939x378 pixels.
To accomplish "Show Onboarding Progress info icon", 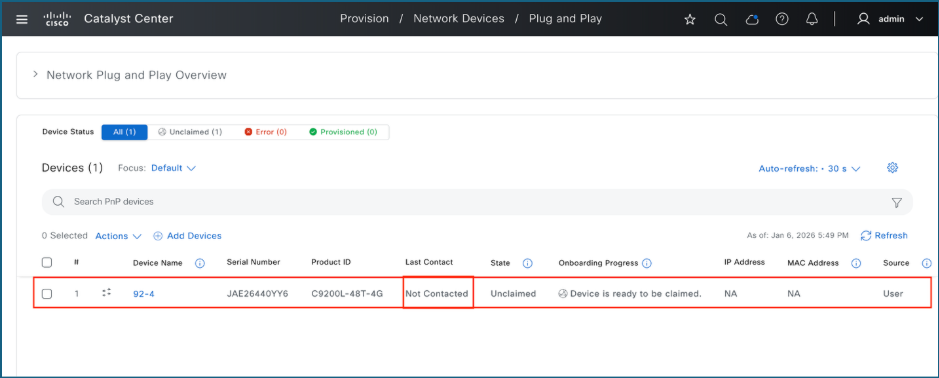I will pyautogui.click(x=647, y=263).
